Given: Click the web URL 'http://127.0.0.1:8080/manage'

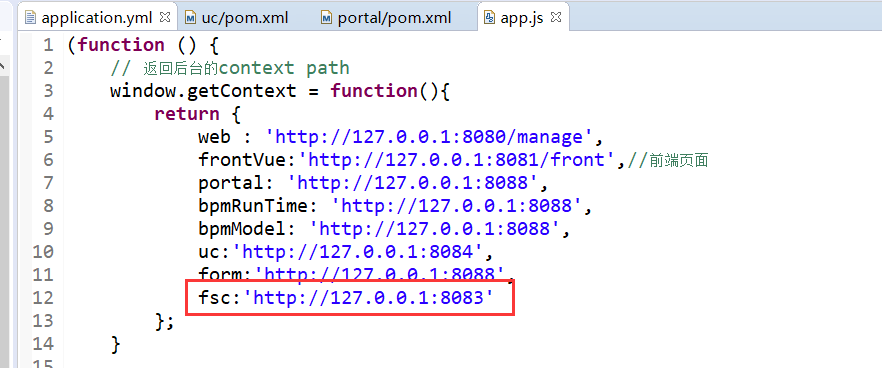Looking at the screenshot, I should tap(429, 137).
